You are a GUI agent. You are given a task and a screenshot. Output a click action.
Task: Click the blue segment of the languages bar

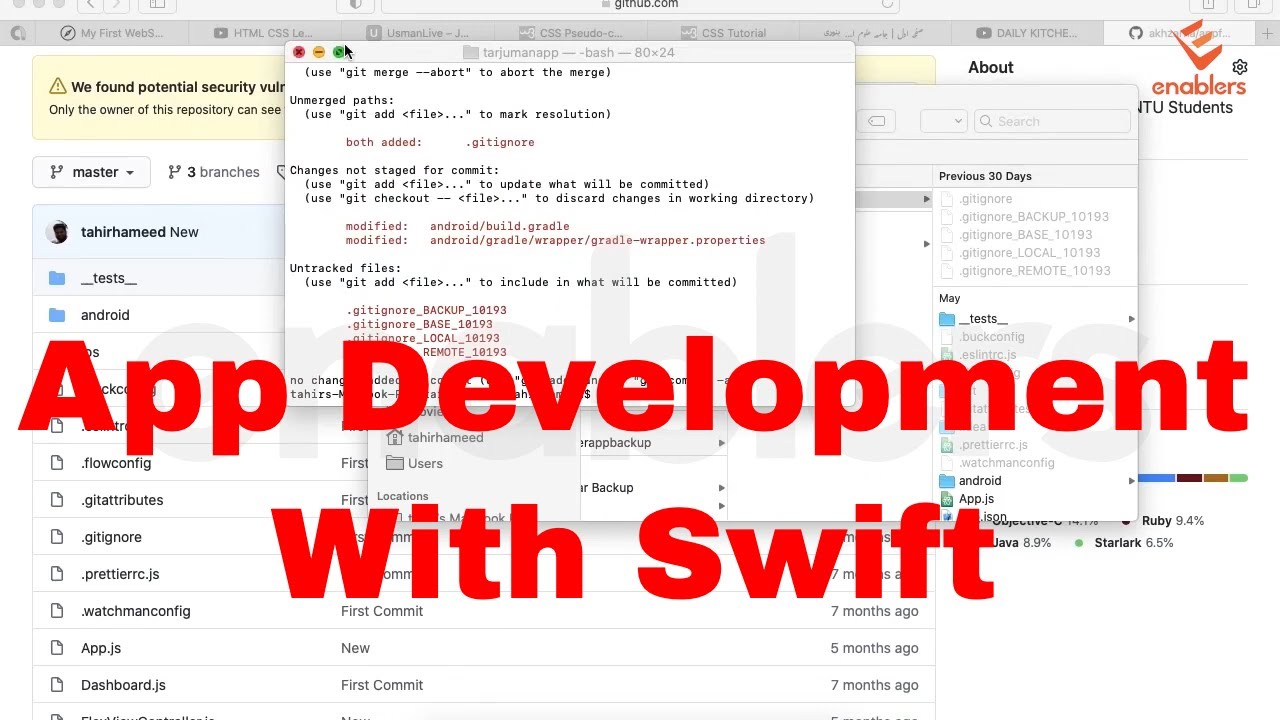point(1156,478)
